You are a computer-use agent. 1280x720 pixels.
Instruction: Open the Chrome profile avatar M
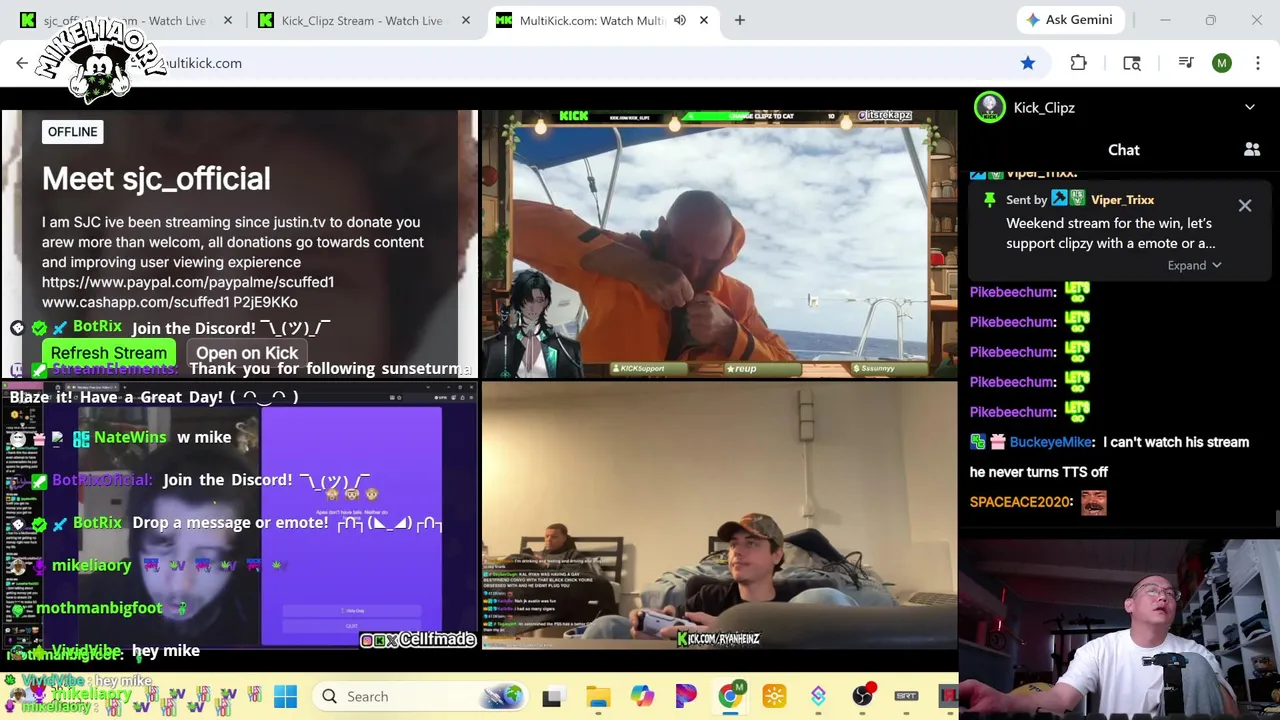coord(1222,63)
